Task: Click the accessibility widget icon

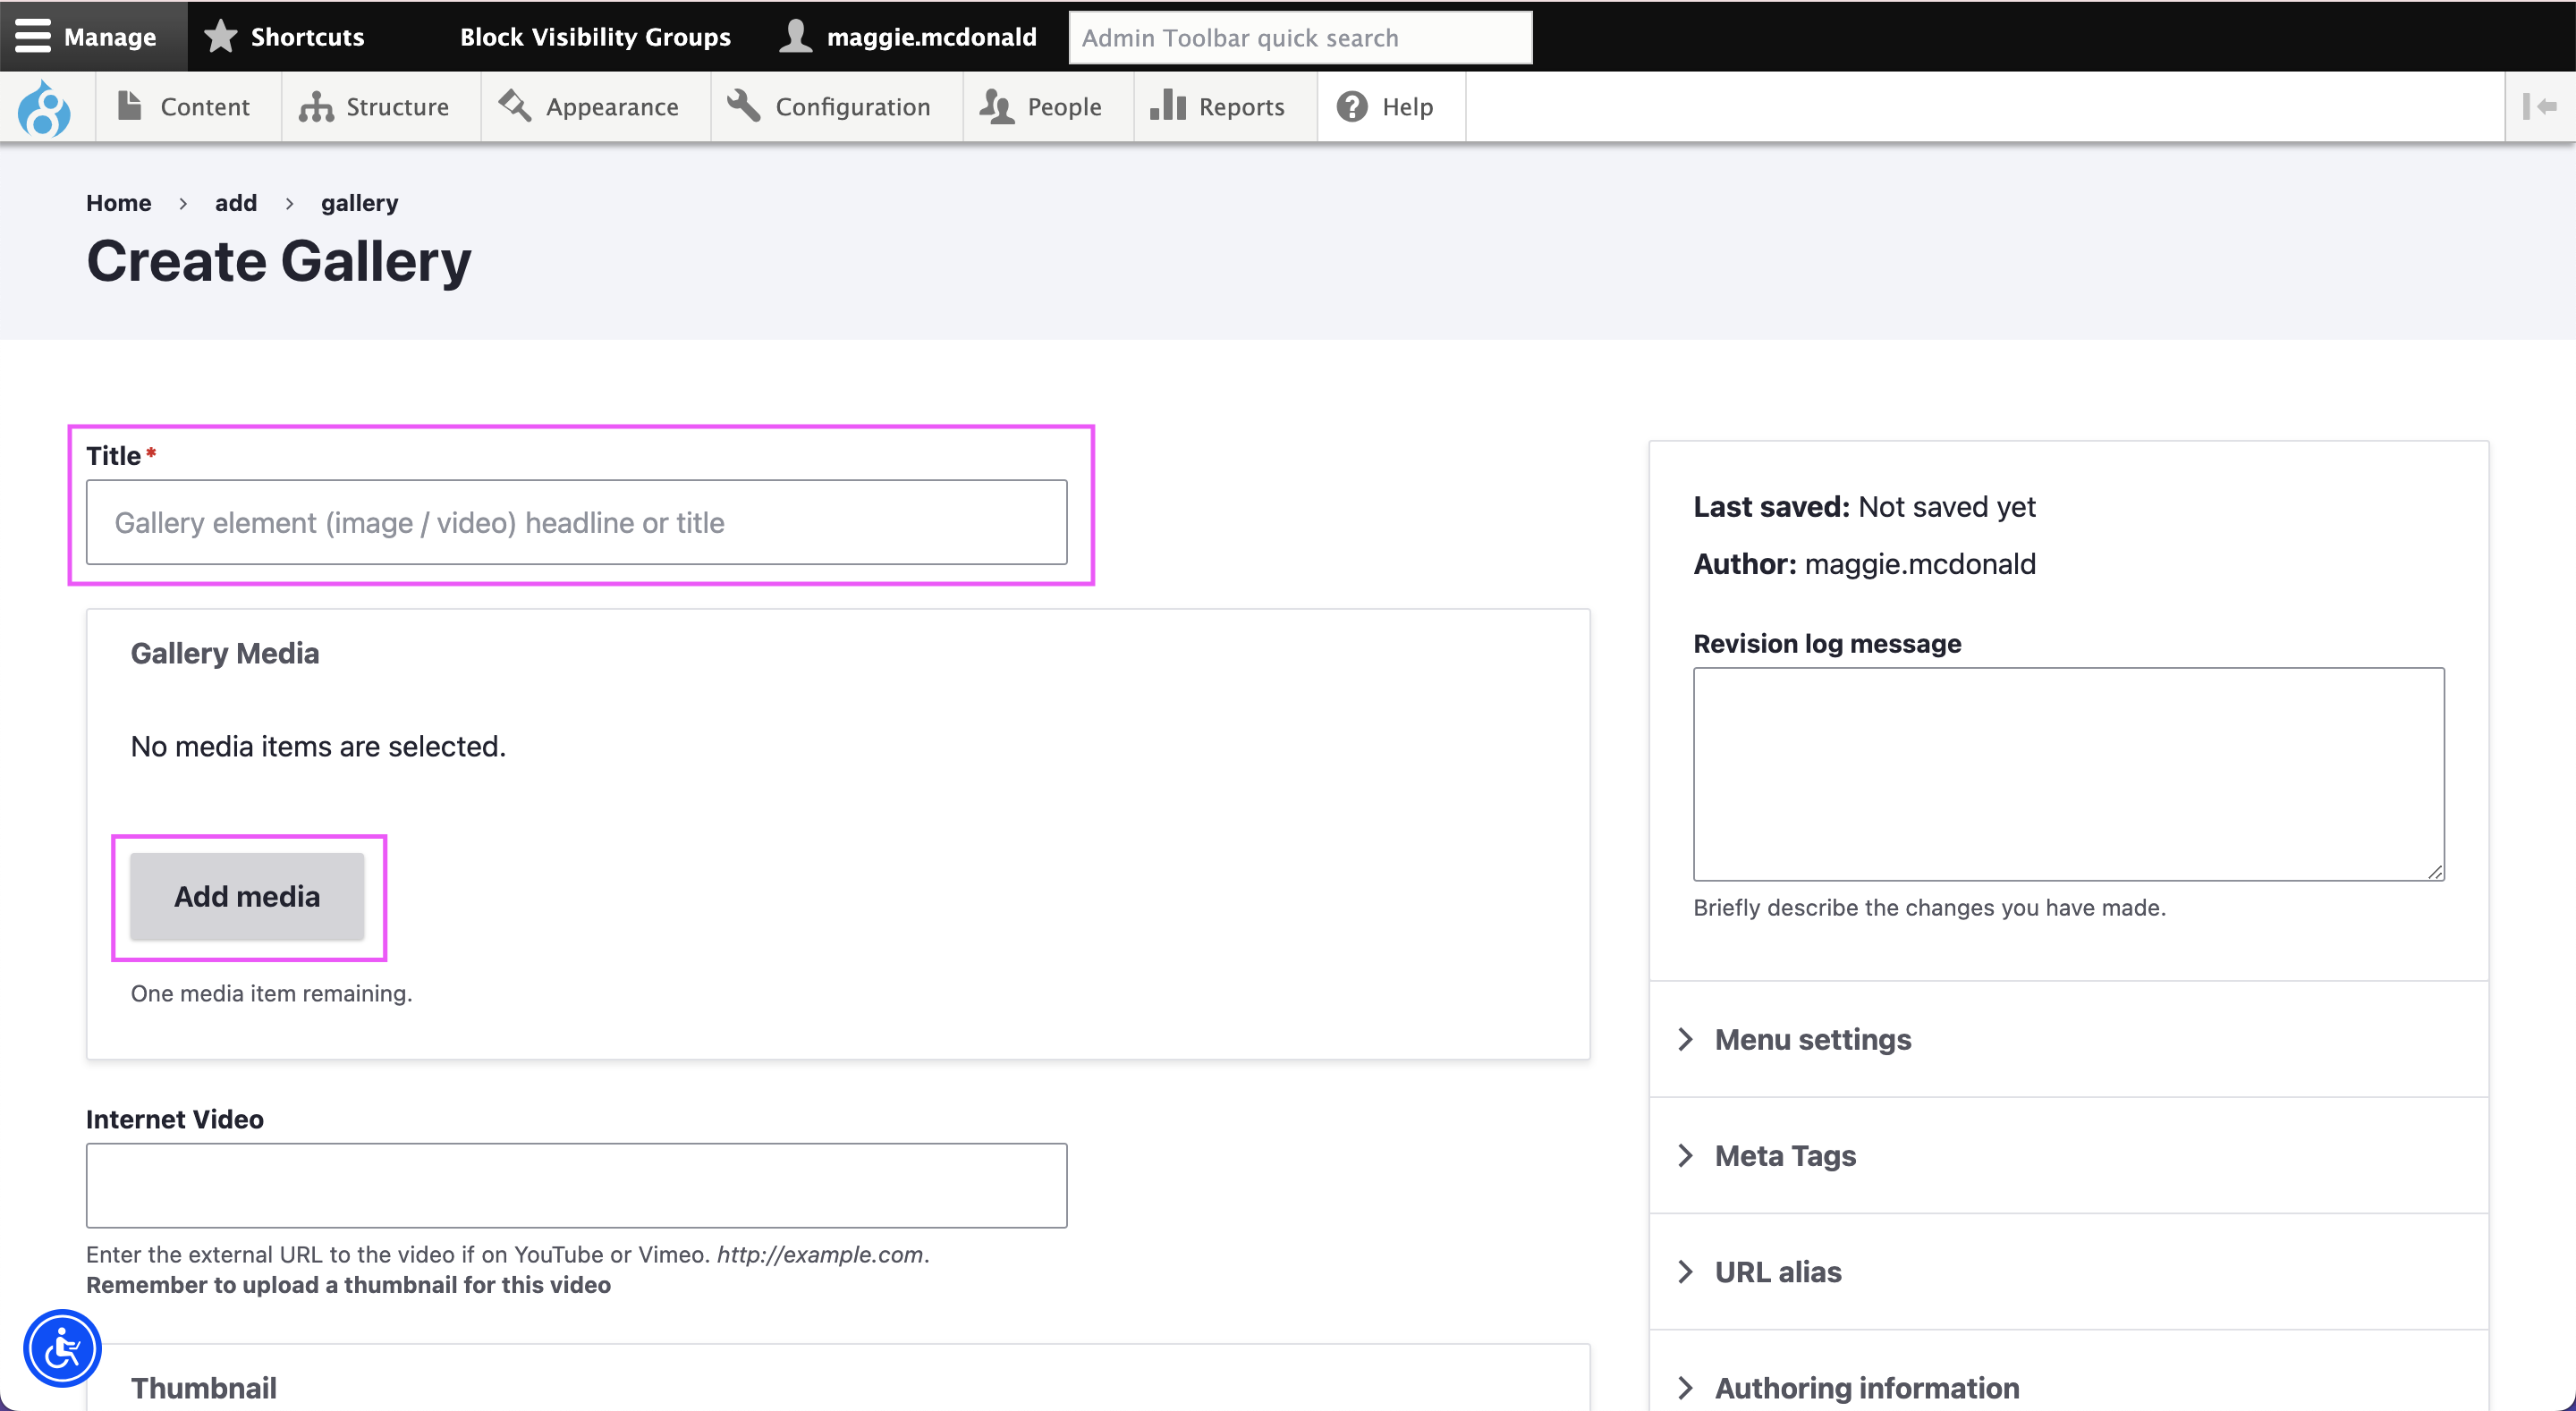Action: tap(62, 1349)
